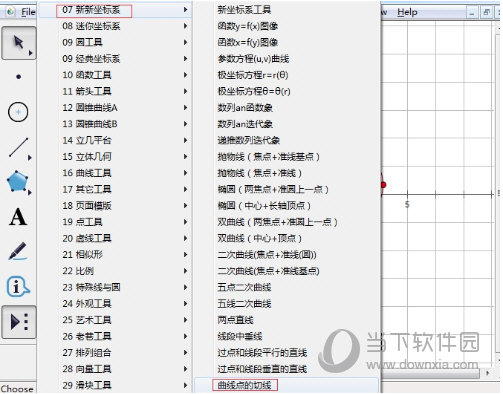The image size is (503, 394).
Task: Select the Straightedge line tool
Action: click(19, 147)
